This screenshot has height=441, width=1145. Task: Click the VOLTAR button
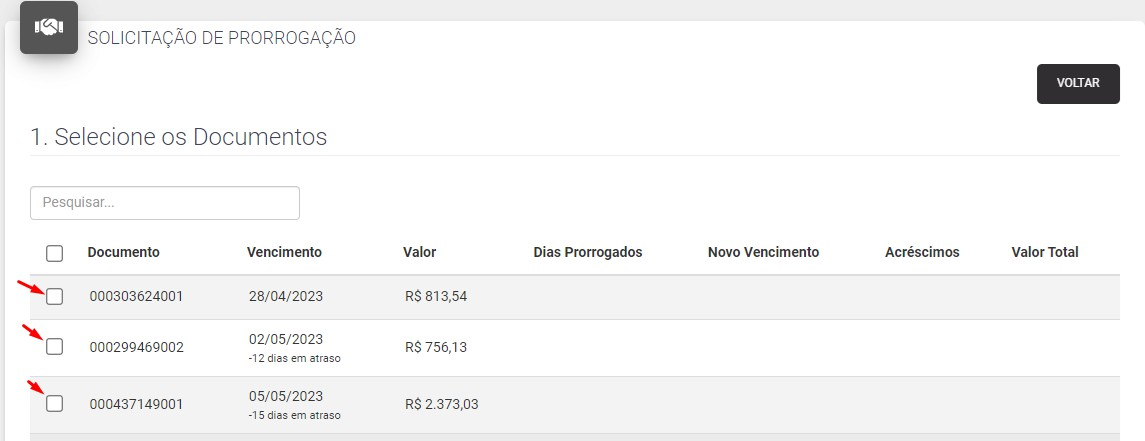[x=1078, y=83]
